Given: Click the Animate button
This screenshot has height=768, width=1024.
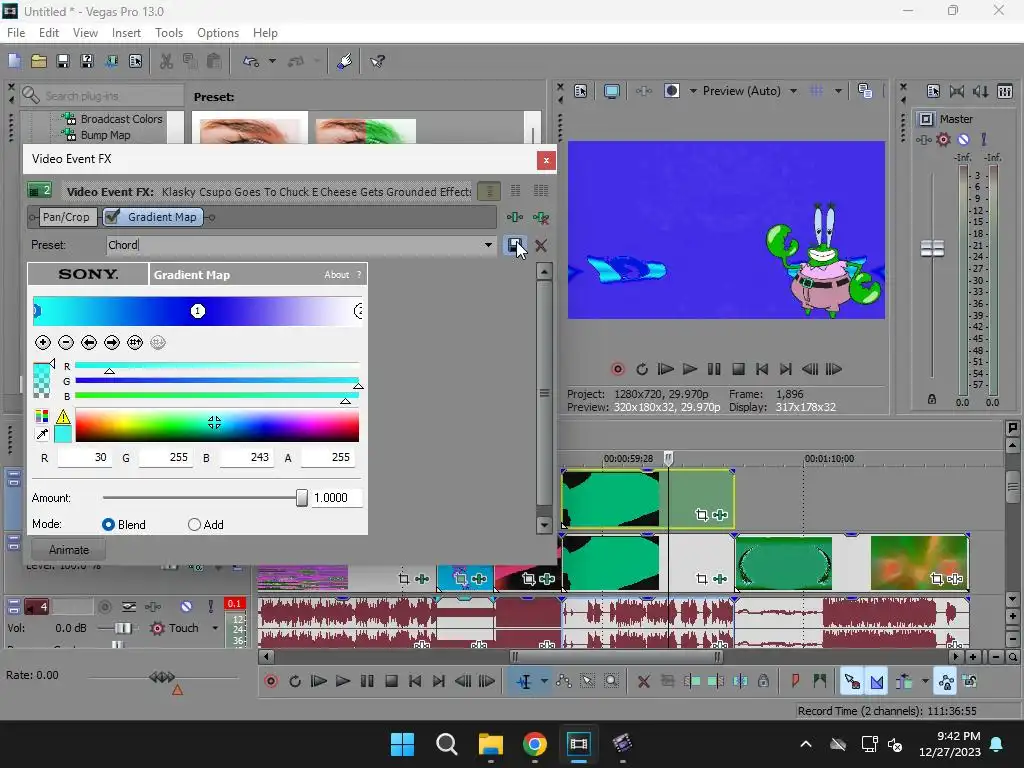Looking at the screenshot, I should point(69,550).
